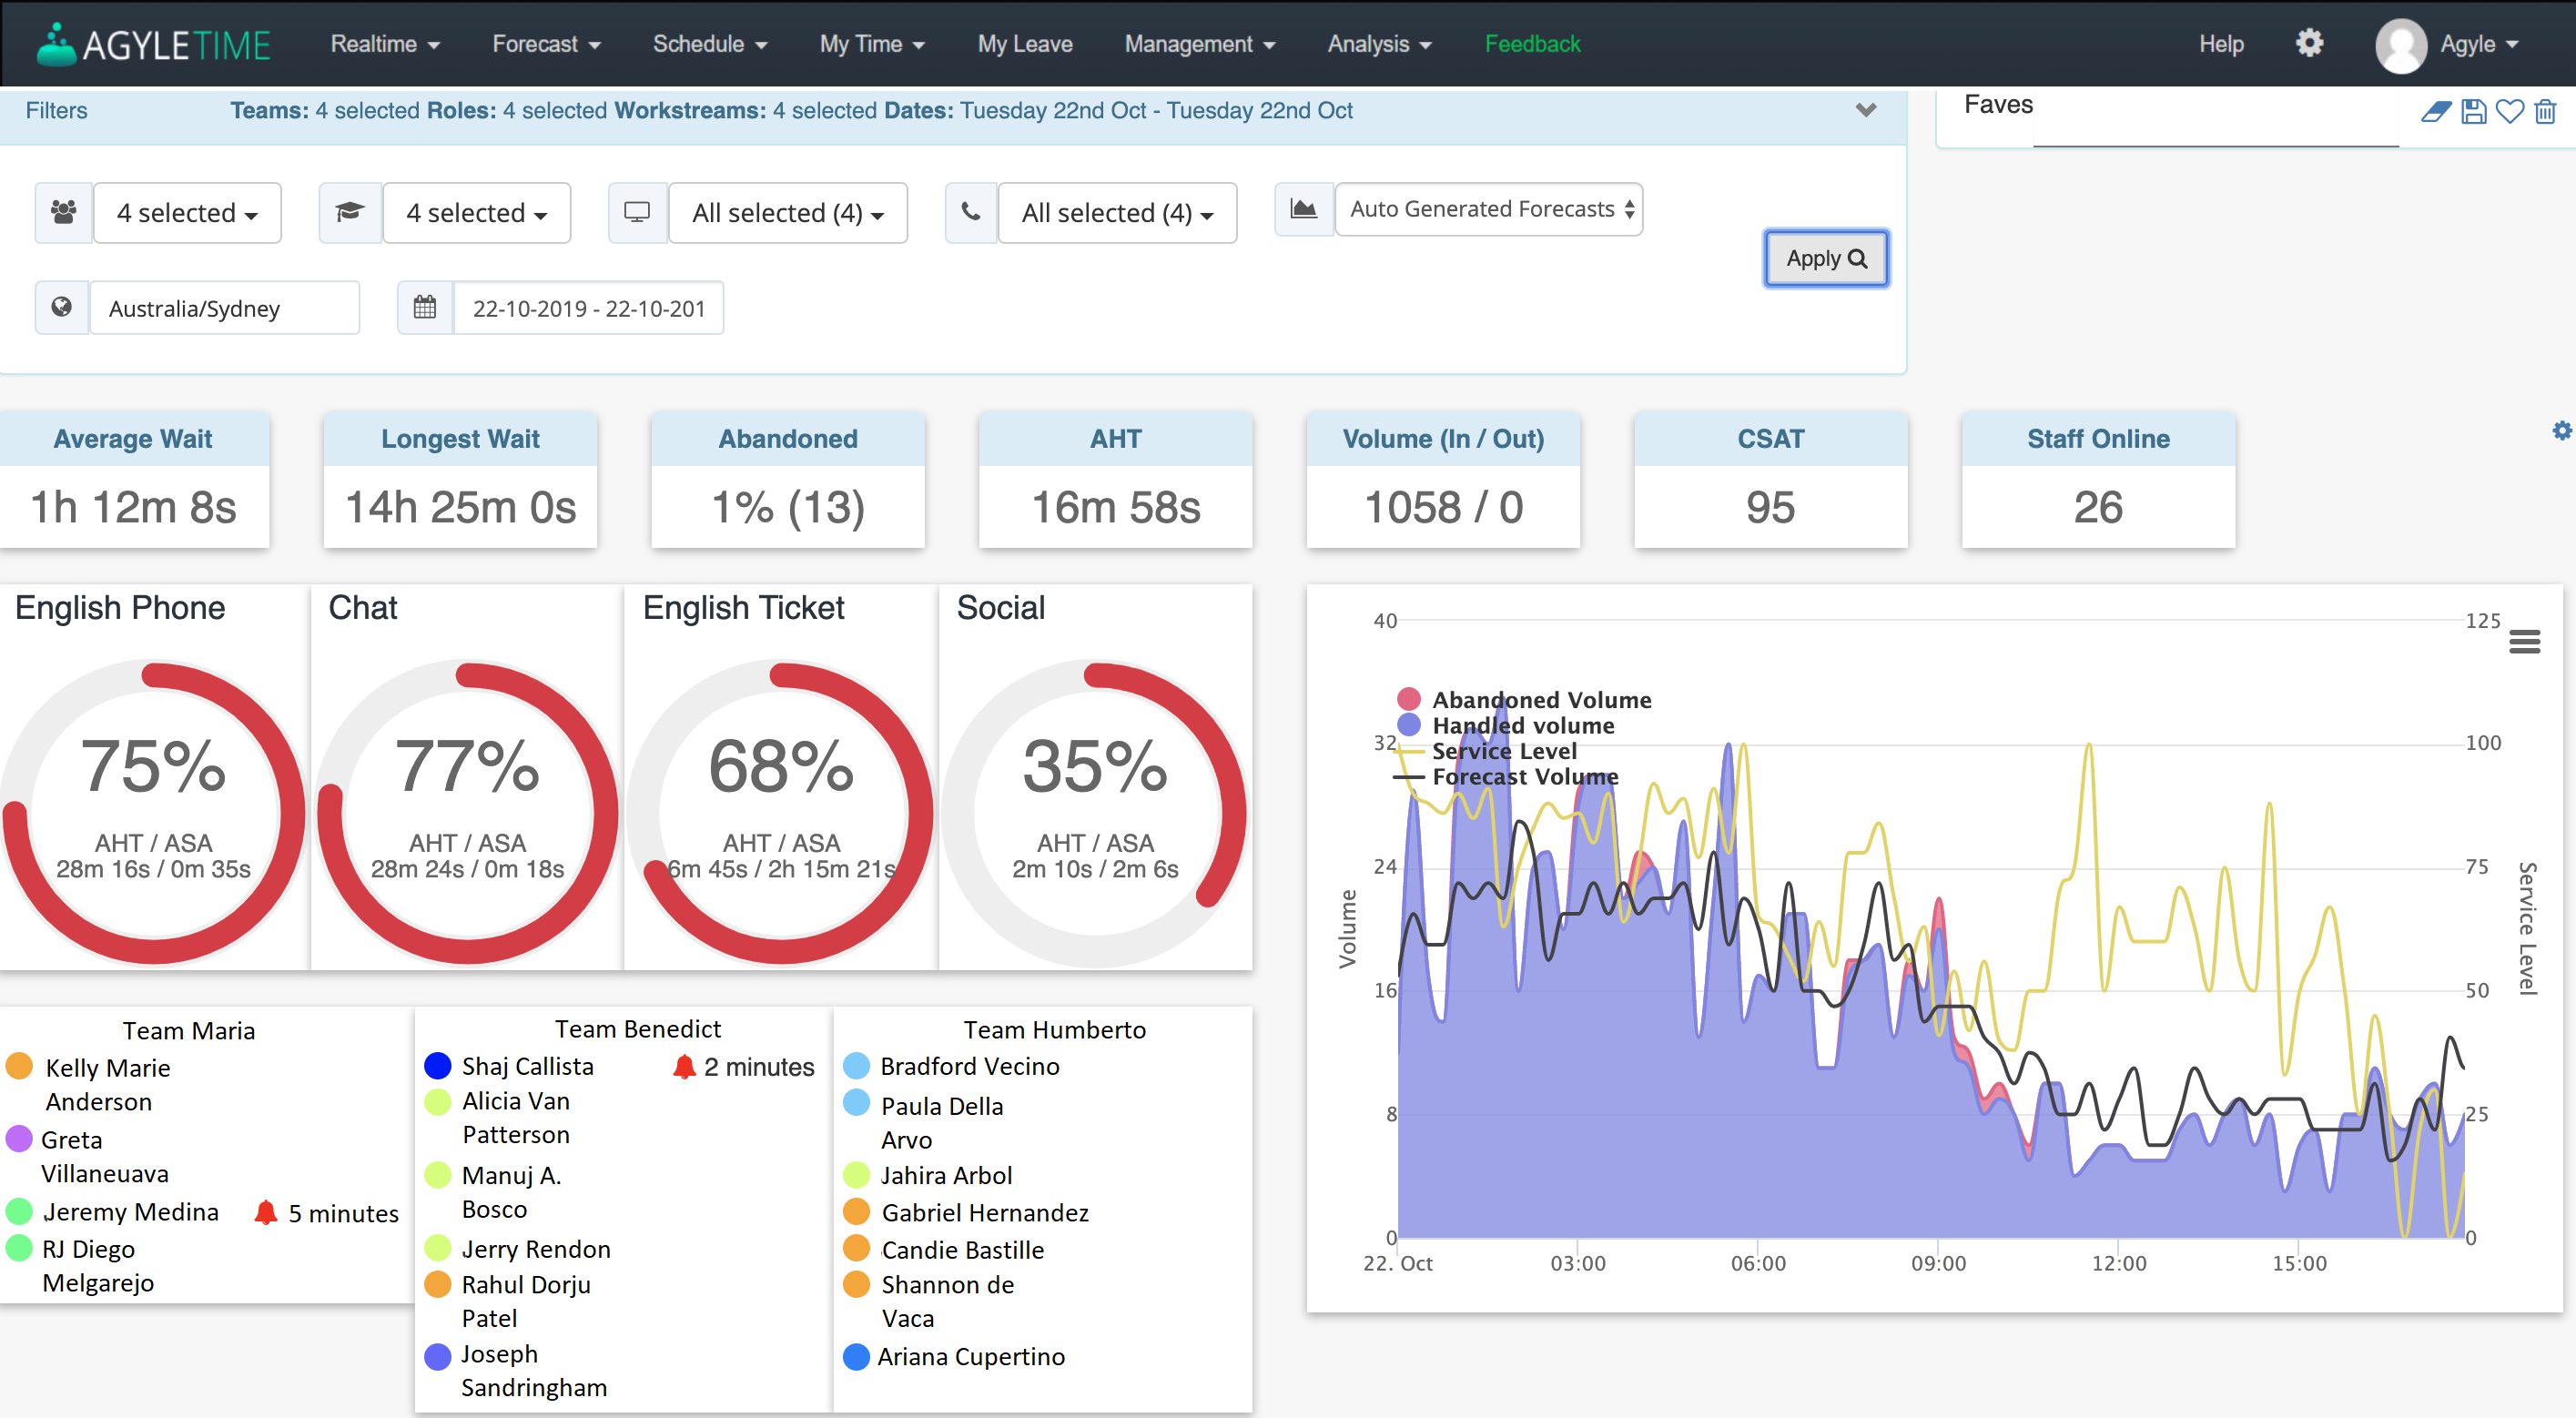2576x1418 pixels.
Task: Select the calendar icon beside the date range
Action: [x=424, y=307]
